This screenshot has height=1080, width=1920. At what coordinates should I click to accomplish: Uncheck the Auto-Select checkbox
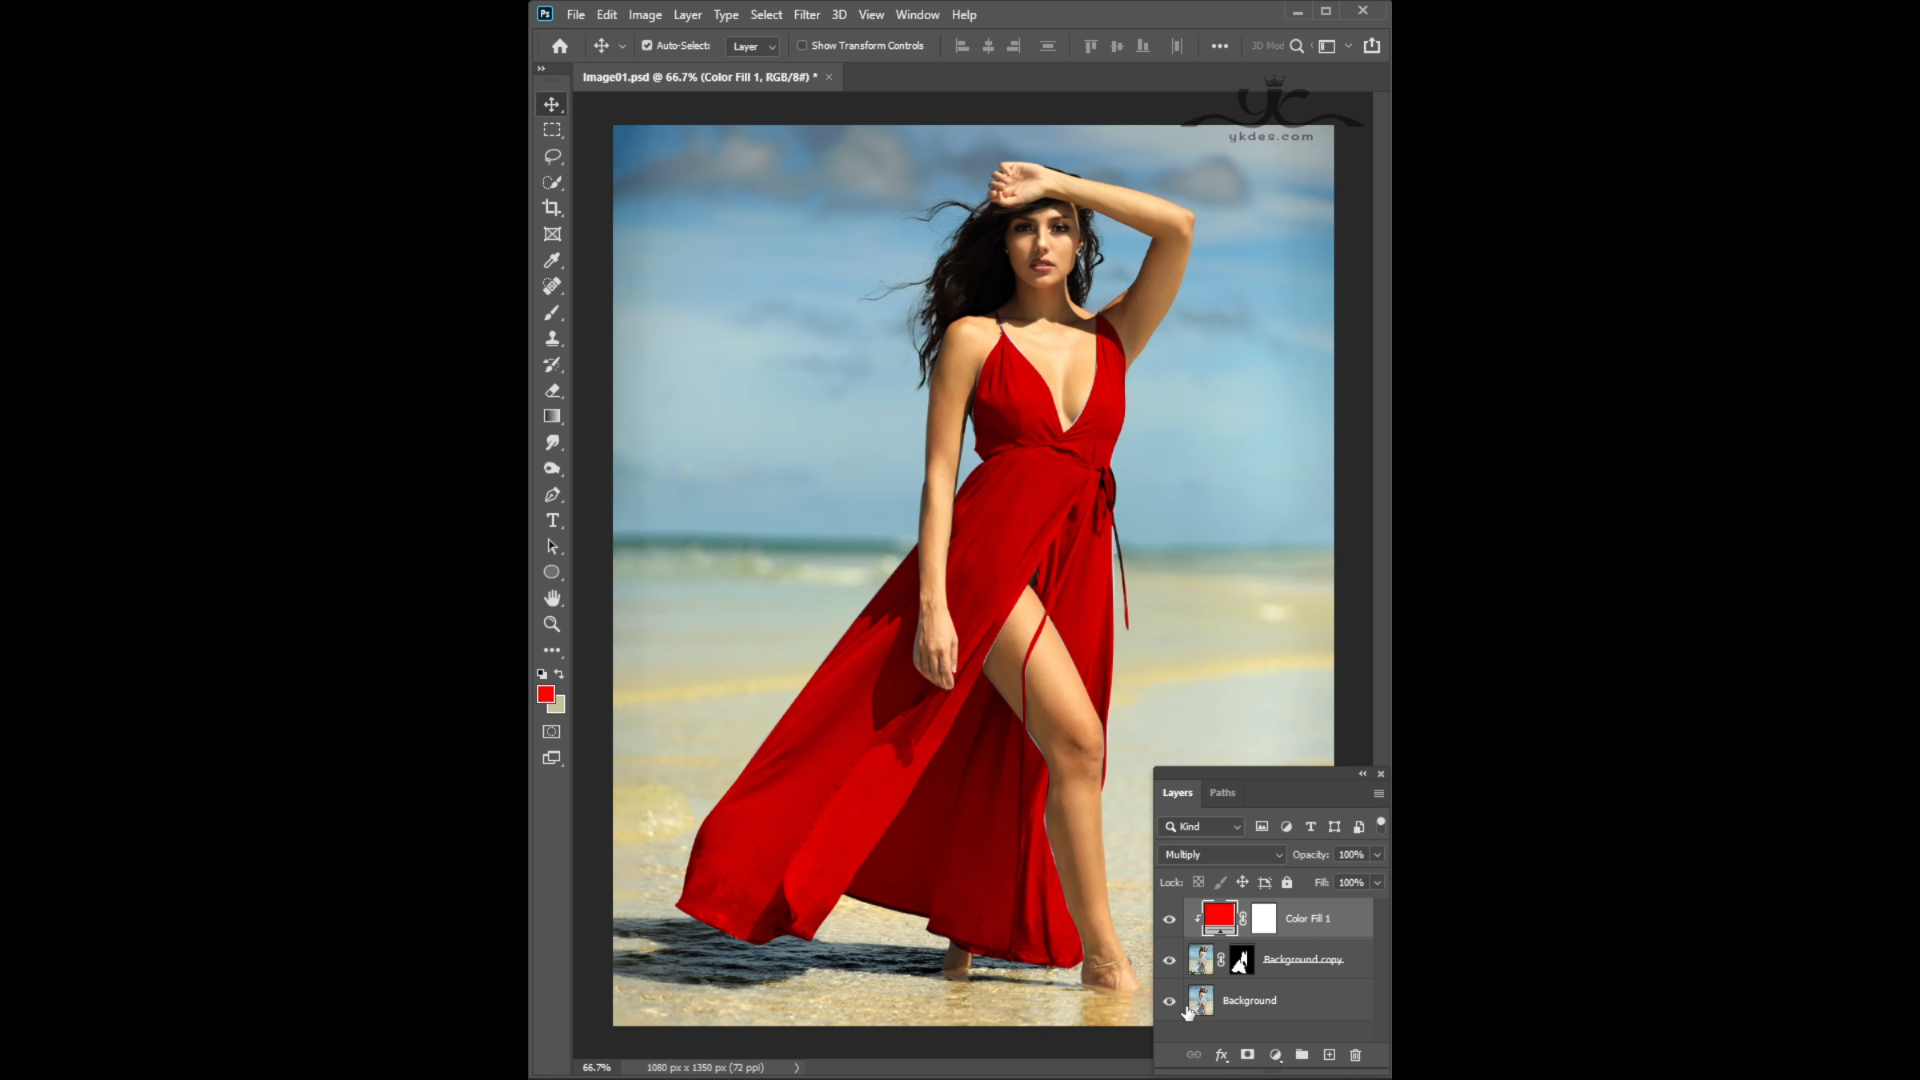pos(647,45)
